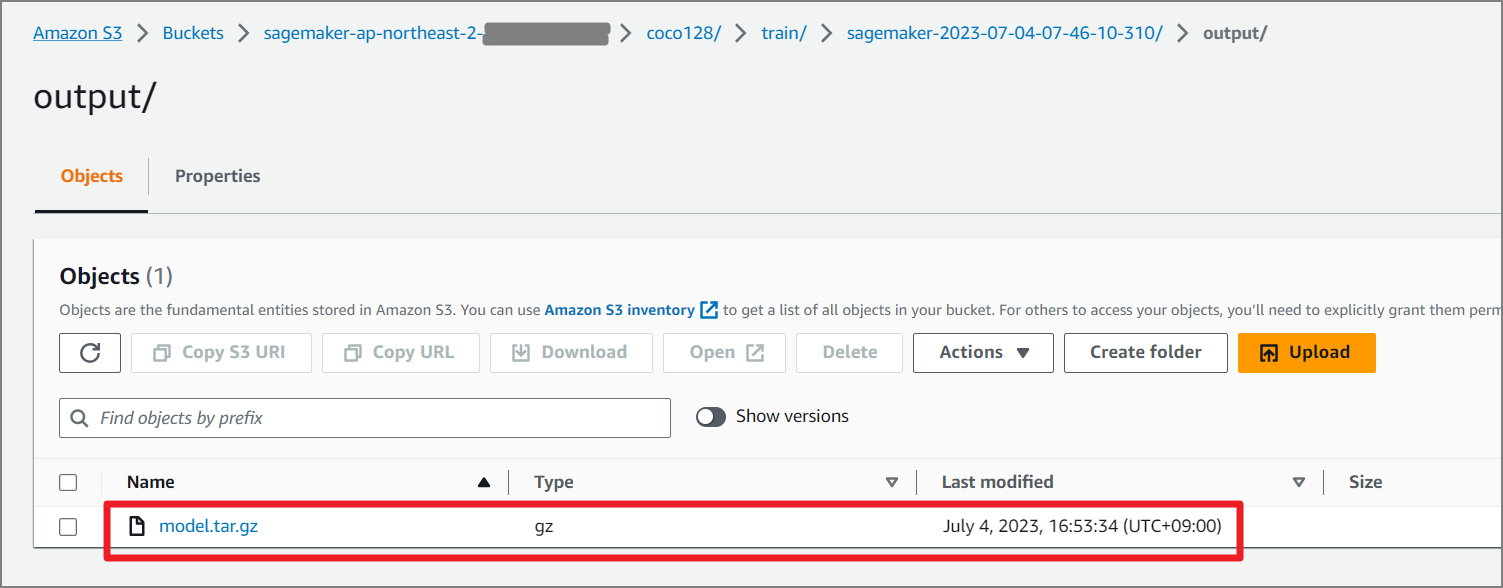The image size is (1503, 588).
Task: Click the Copy URL button
Action: click(400, 353)
